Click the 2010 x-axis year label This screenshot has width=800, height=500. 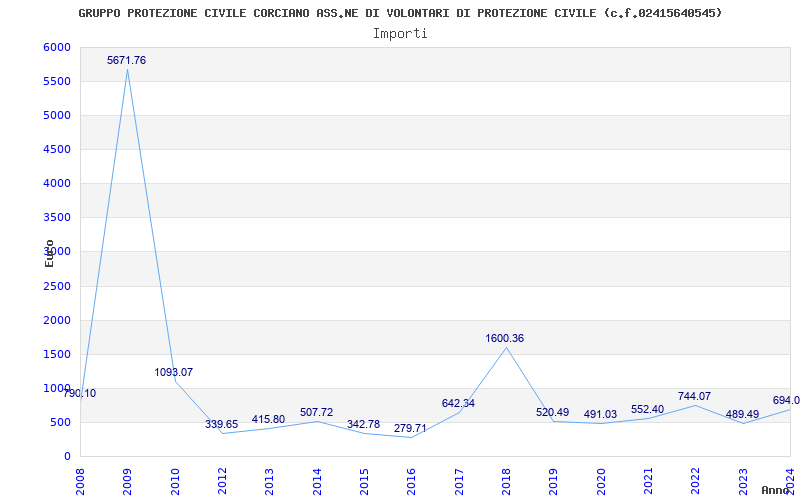tap(174, 481)
